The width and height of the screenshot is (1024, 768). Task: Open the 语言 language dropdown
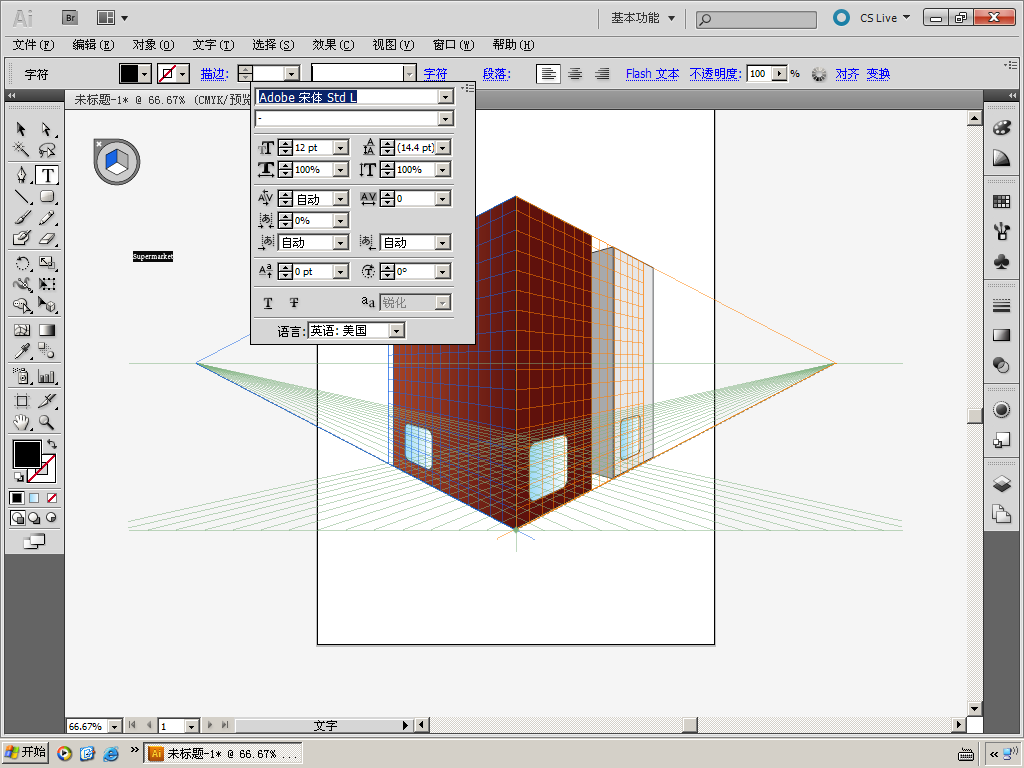[x=397, y=331]
